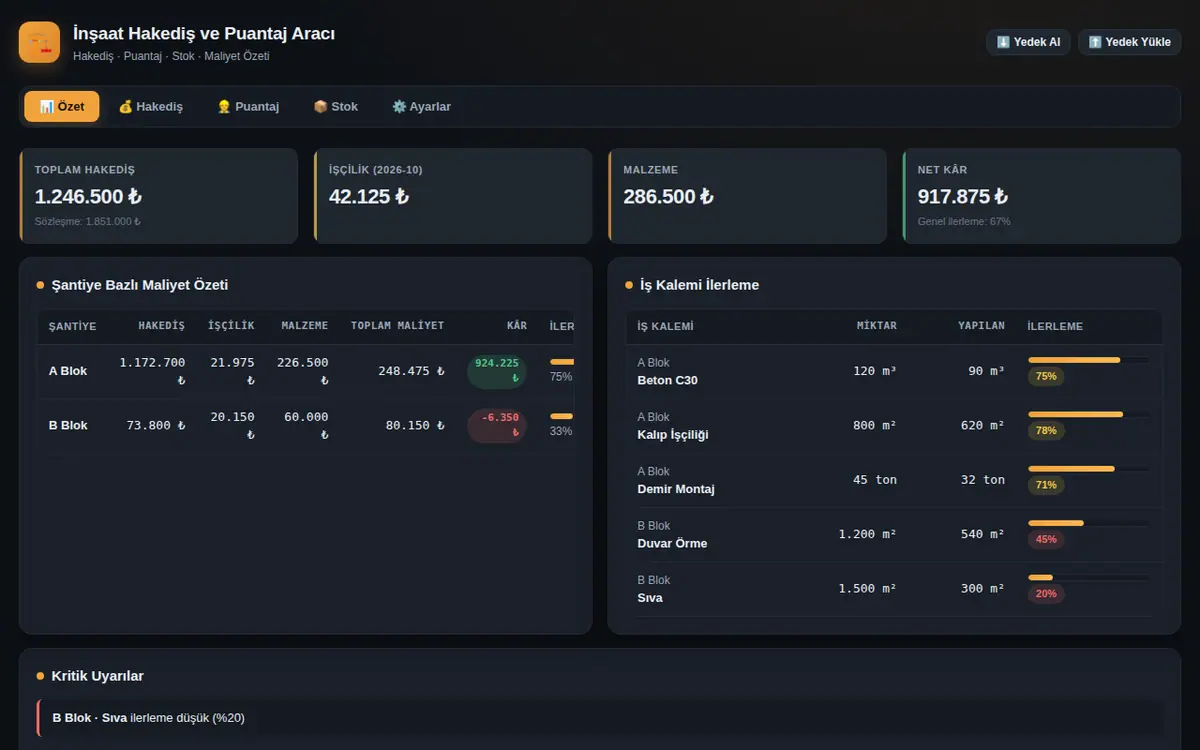
Task: Click the 924.225 ₺ profit badge
Action: point(497,371)
